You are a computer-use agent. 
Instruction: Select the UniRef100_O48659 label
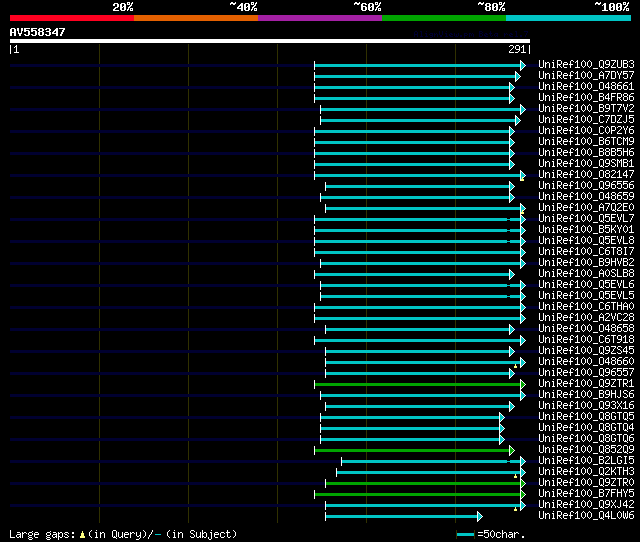pyautogui.click(x=586, y=197)
